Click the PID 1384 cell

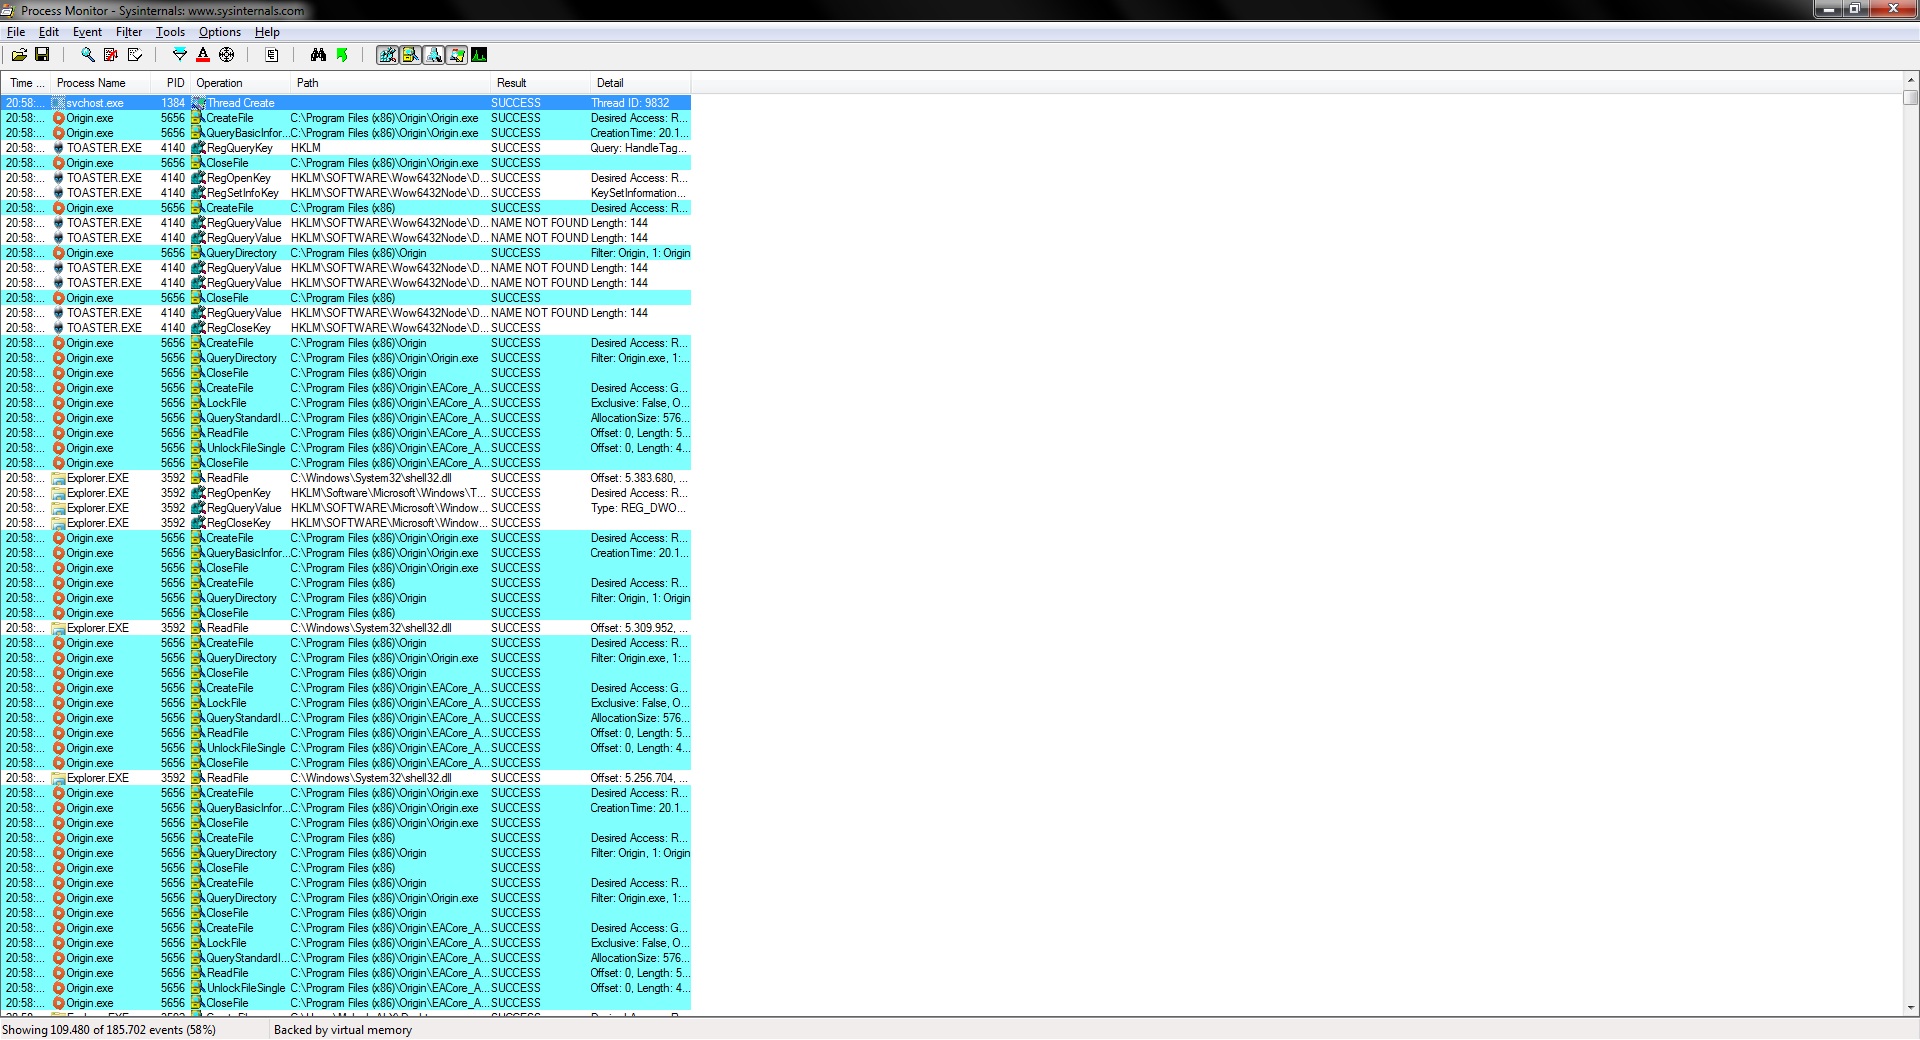[172, 103]
